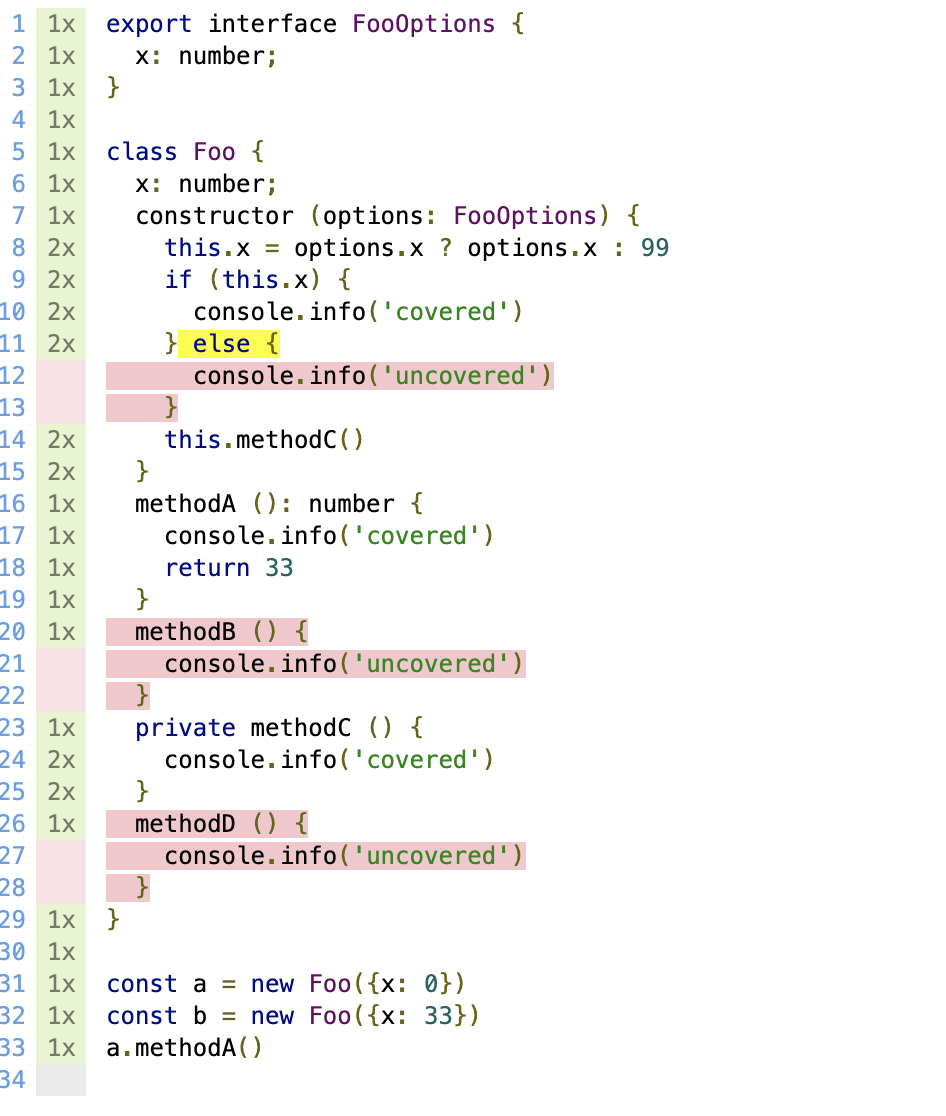Click the FooOptions interface name on line 1
The width and height of the screenshot is (946, 1116).
click(x=424, y=24)
